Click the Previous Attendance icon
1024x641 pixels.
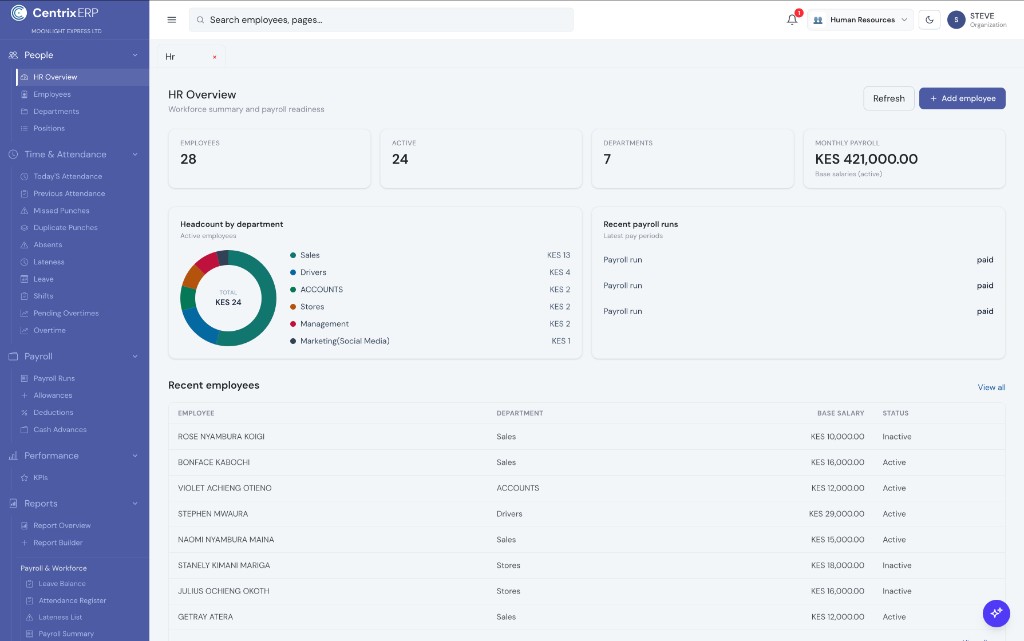[x=24, y=194]
